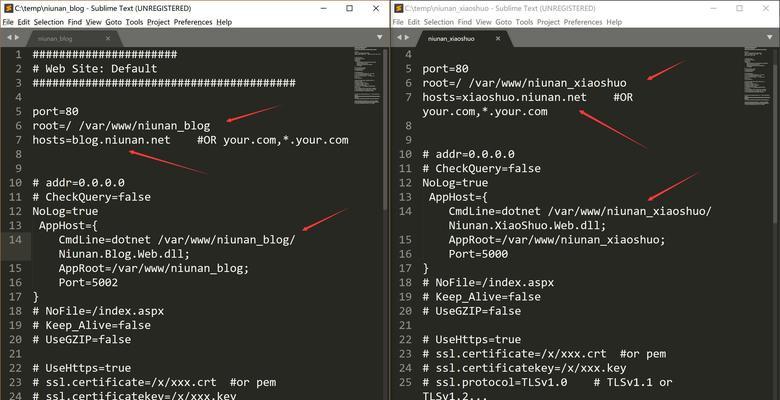Click the 'hosts=blog.niunan.net' text

[101, 140]
